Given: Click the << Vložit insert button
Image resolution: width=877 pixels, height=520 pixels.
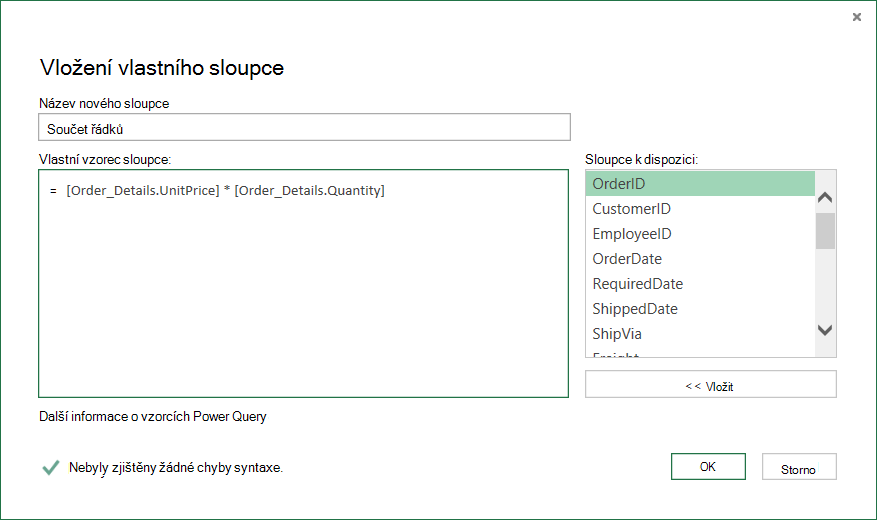Looking at the screenshot, I should [x=710, y=384].
